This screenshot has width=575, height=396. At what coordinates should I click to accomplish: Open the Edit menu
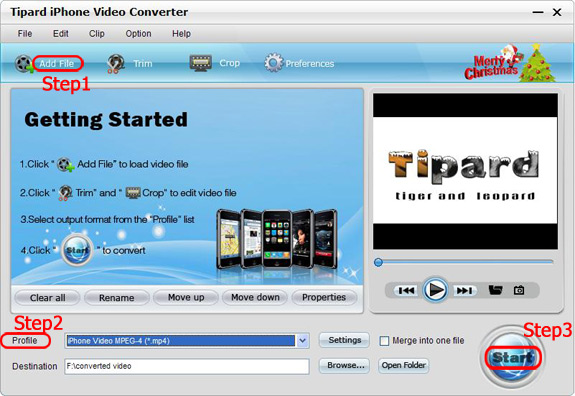[61, 34]
